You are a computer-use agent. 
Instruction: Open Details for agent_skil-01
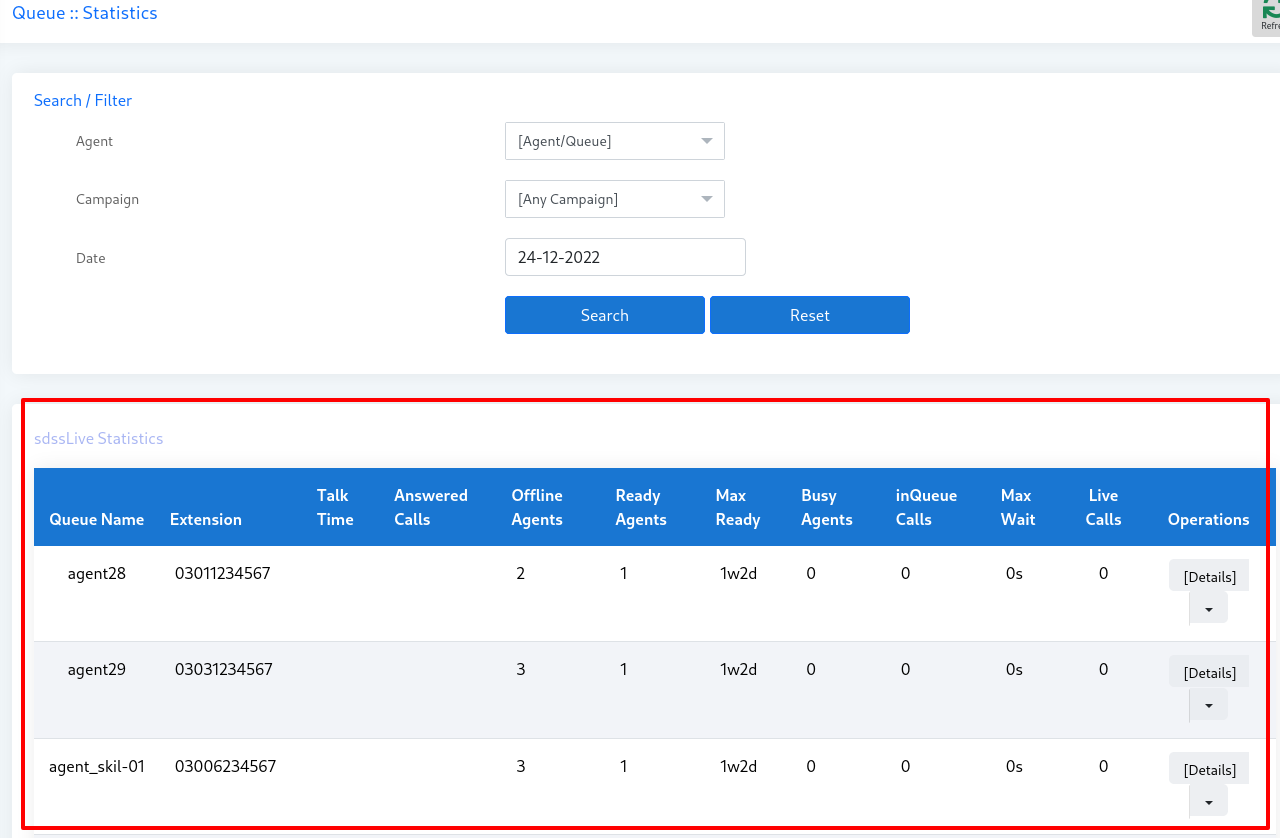(1209, 769)
